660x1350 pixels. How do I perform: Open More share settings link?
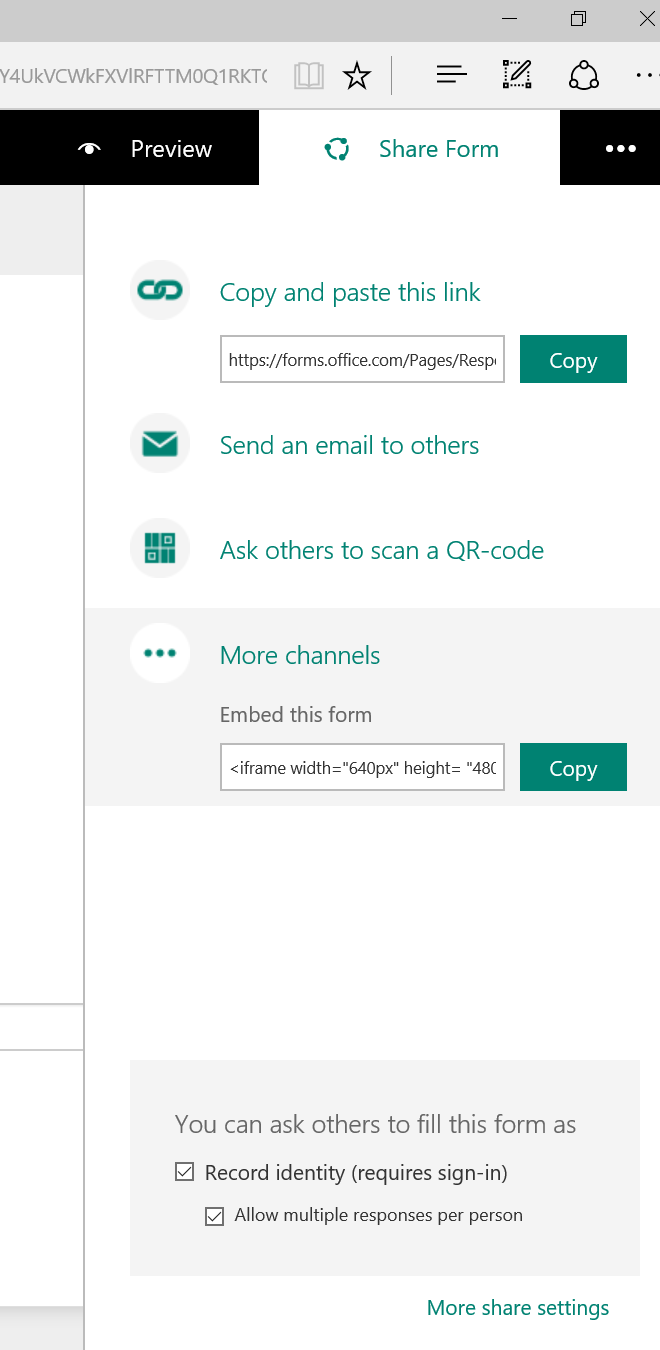coord(517,1307)
